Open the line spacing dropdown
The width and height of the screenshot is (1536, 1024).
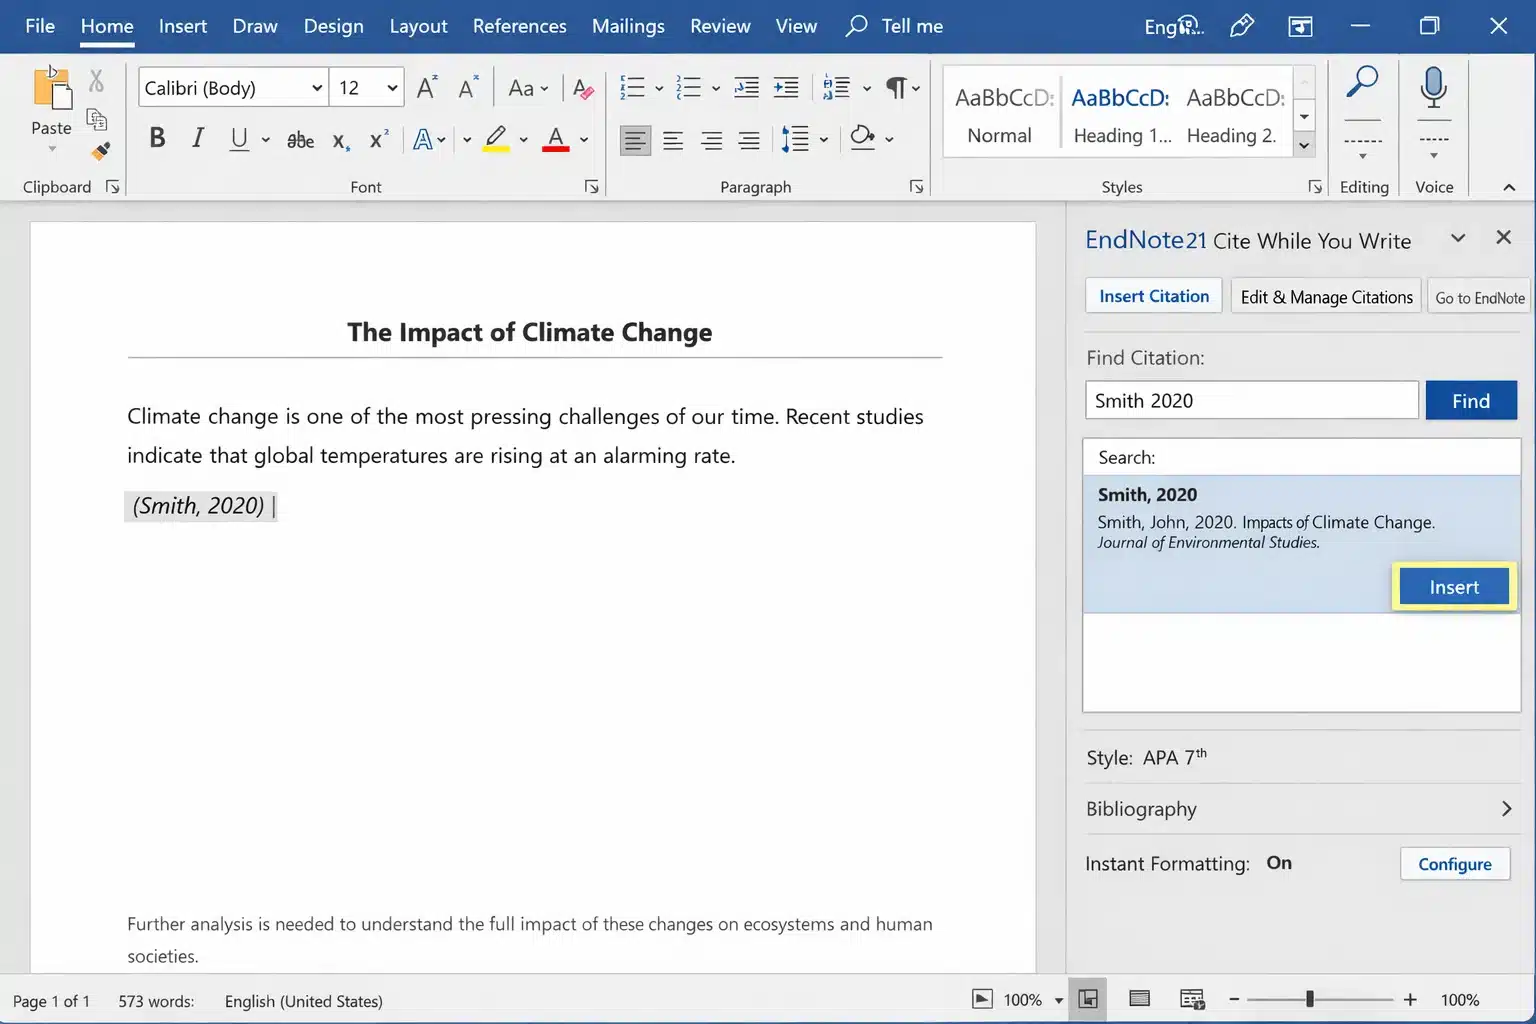pos(822,139)
